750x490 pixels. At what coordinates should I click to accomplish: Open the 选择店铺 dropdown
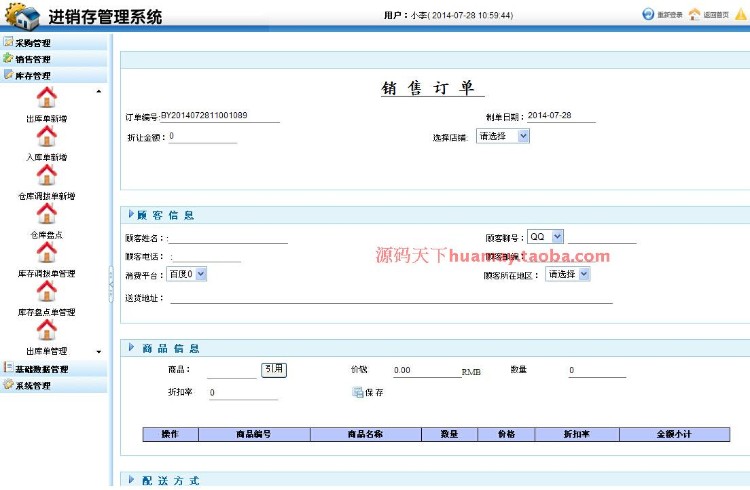(503, 136)
